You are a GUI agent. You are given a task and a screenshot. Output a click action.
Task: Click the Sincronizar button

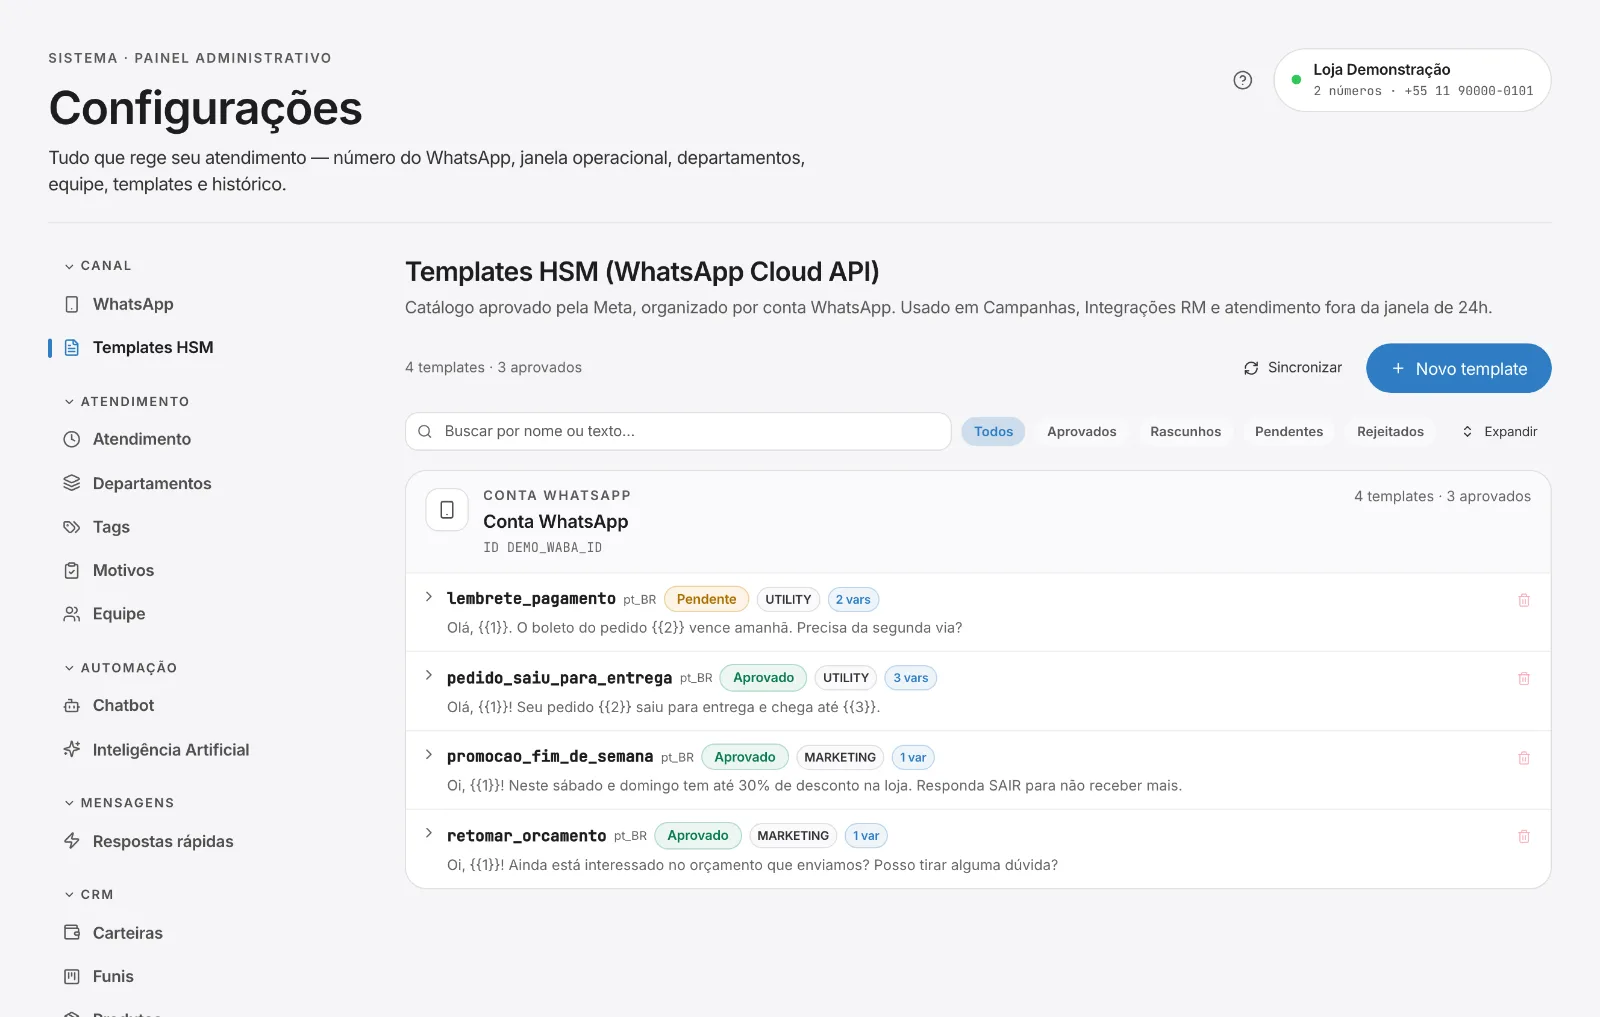coord(1293,368)
